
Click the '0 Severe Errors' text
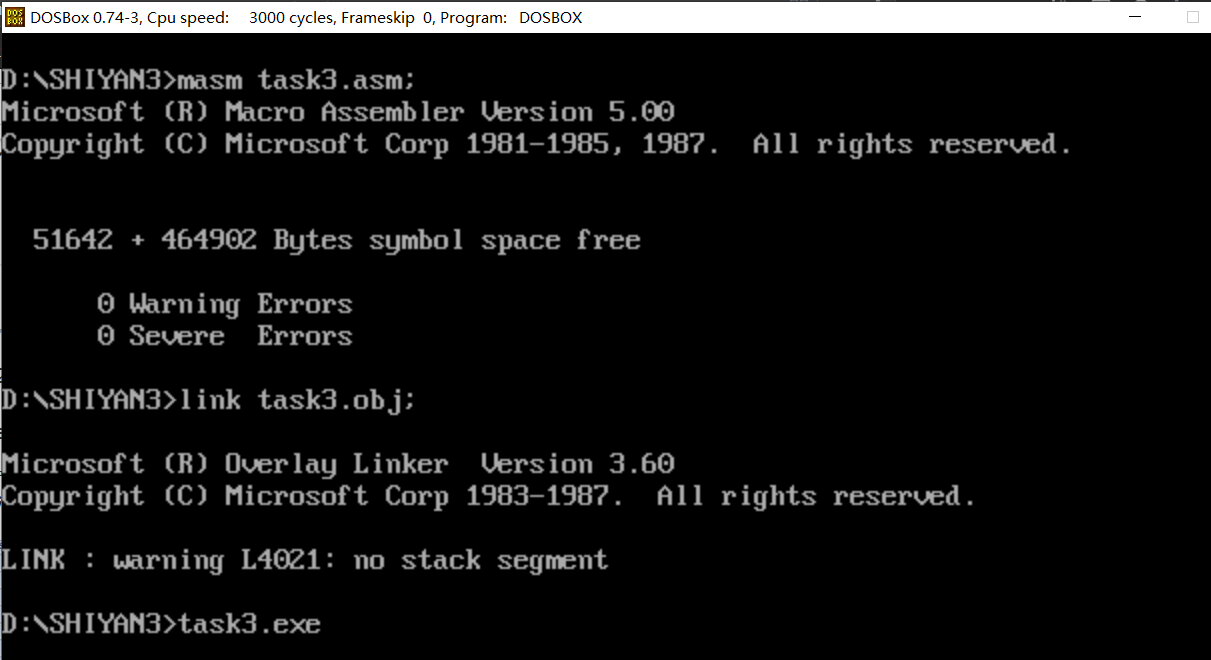pos(225,336)
